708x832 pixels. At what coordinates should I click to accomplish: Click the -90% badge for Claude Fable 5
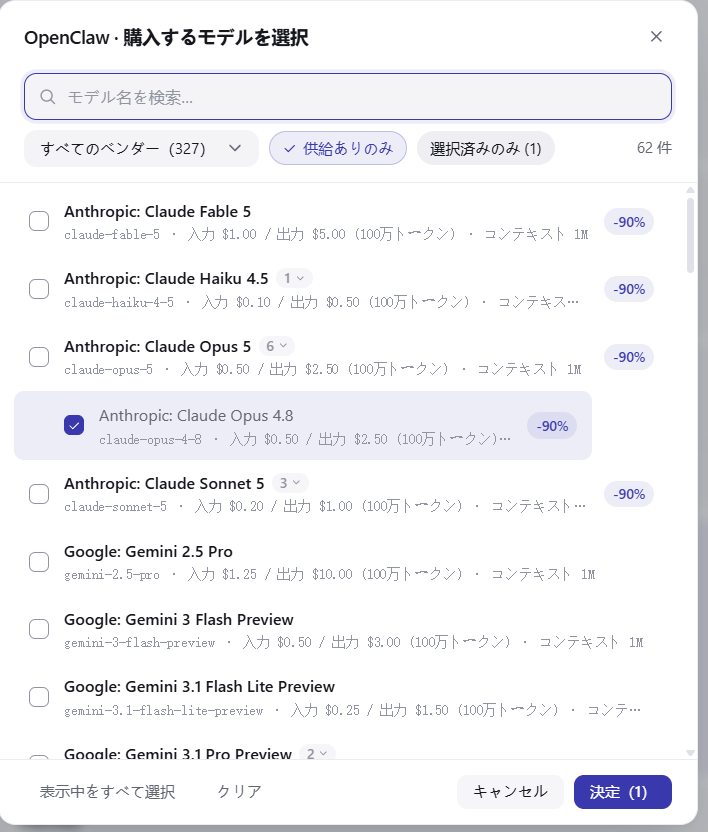click(x=629, y=222)
